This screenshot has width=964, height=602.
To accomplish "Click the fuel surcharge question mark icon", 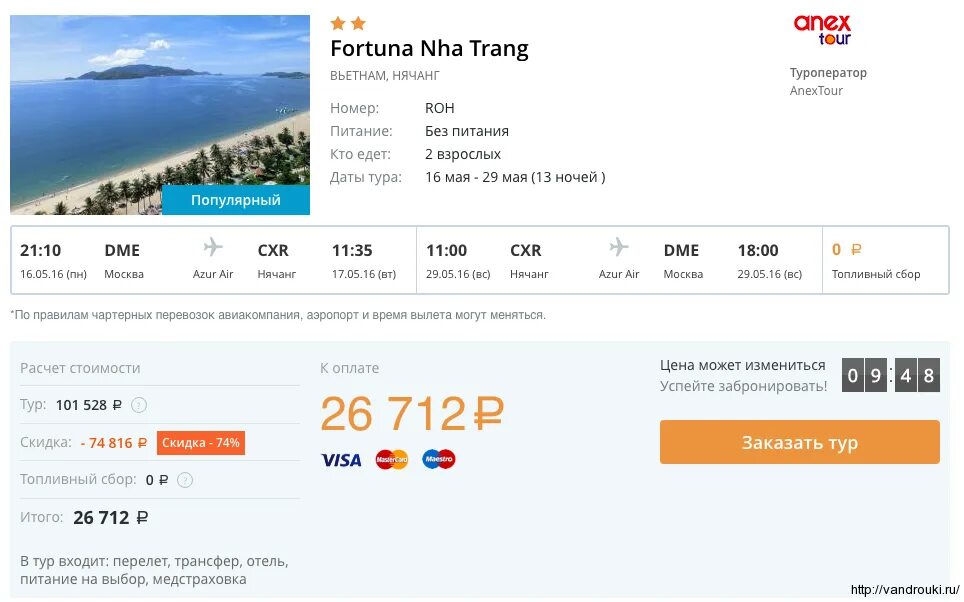I will click(x=185, y=480).
